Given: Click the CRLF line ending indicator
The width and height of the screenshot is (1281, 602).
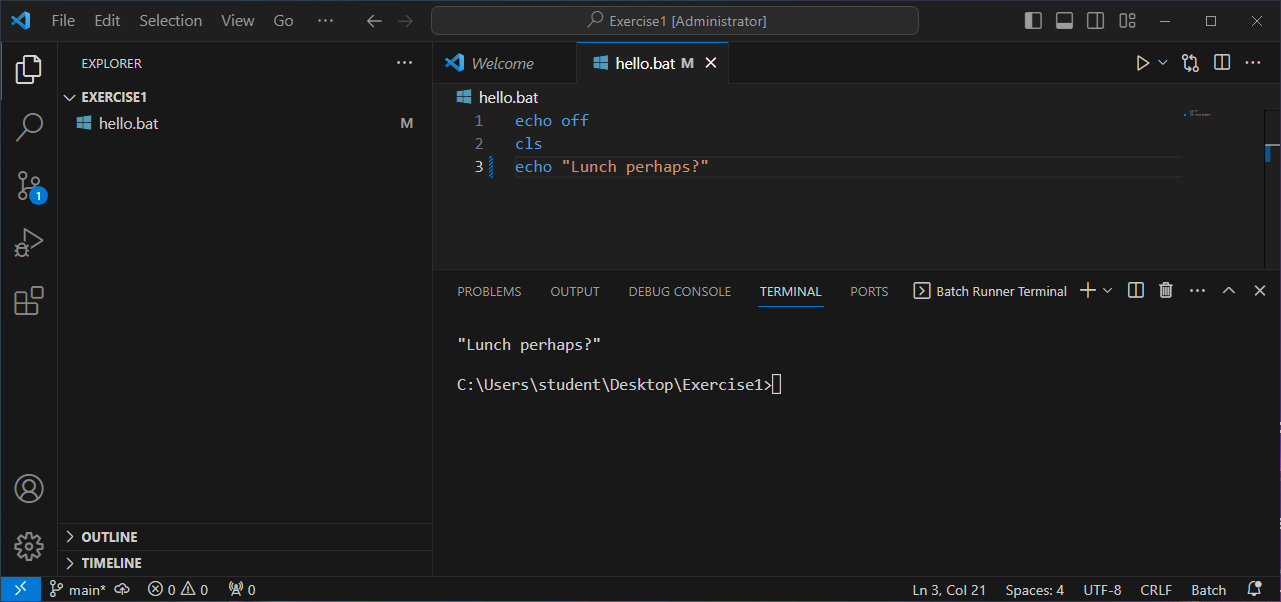Looking at the screenshot, I should pos(1156,590).
